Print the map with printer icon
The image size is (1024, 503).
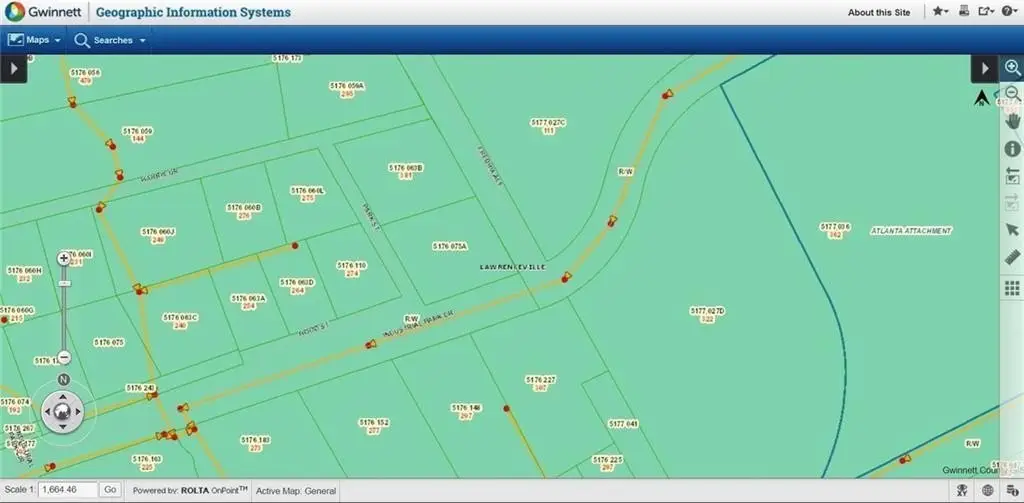point(964,12)
